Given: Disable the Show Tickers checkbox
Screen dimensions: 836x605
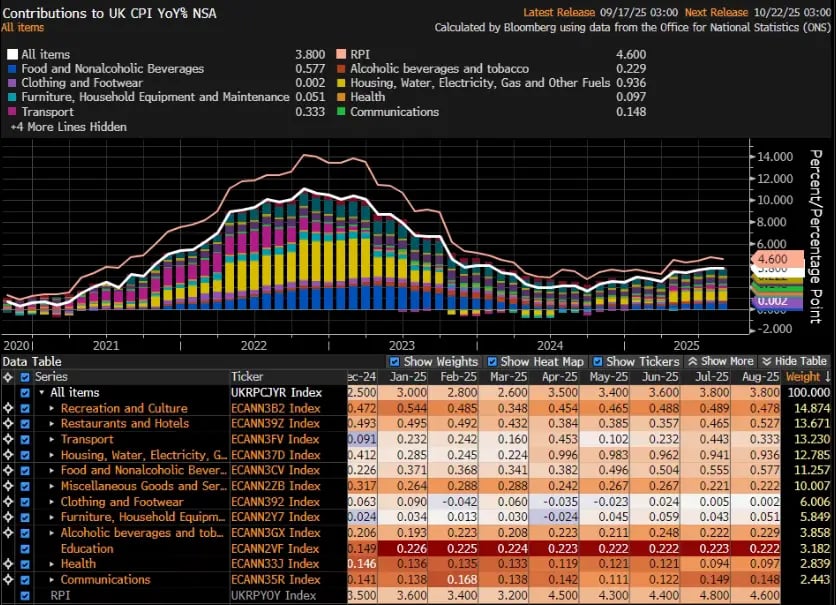Looking at the screenshot, I should coord(598,361).
